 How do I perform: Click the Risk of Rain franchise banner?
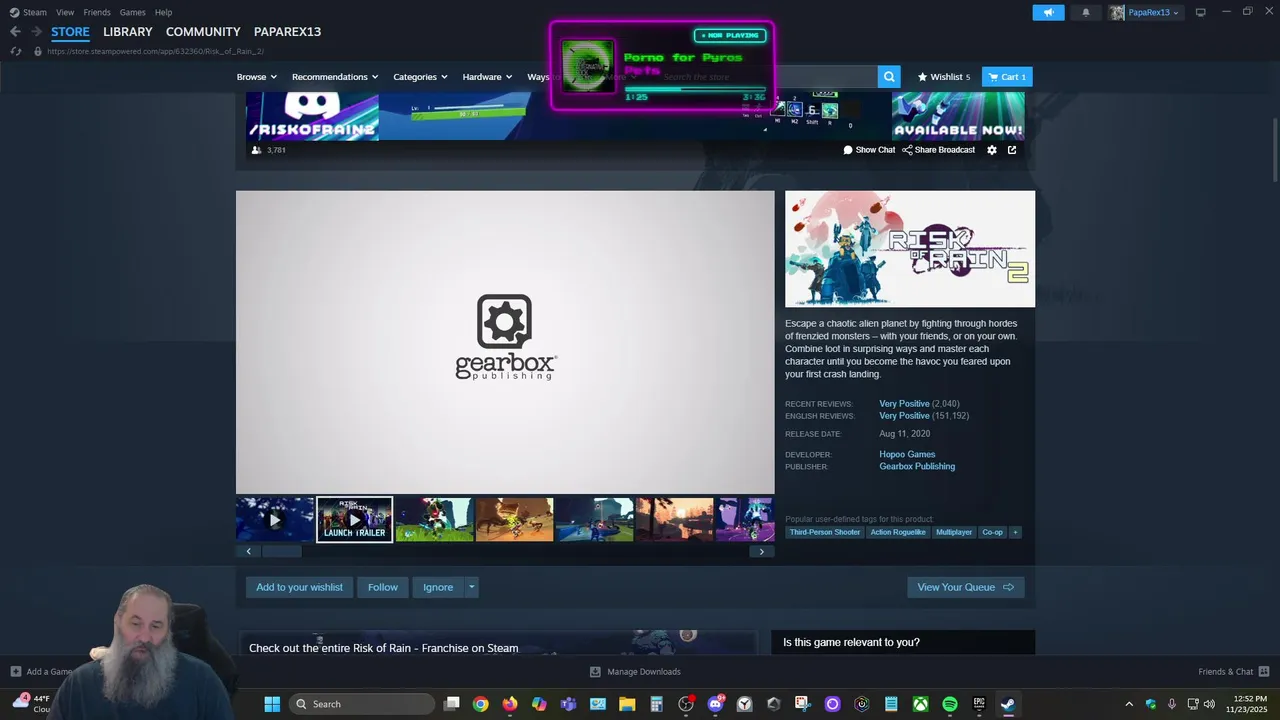497,642
